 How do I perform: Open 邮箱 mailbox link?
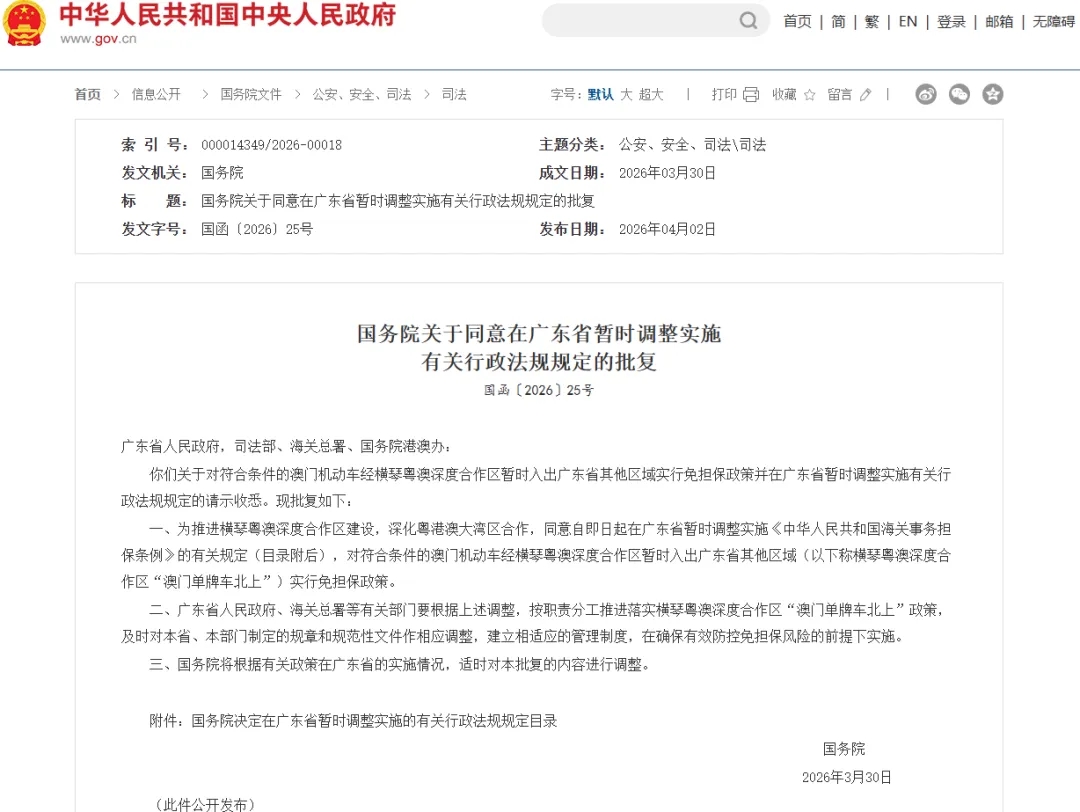pos(999,22)
